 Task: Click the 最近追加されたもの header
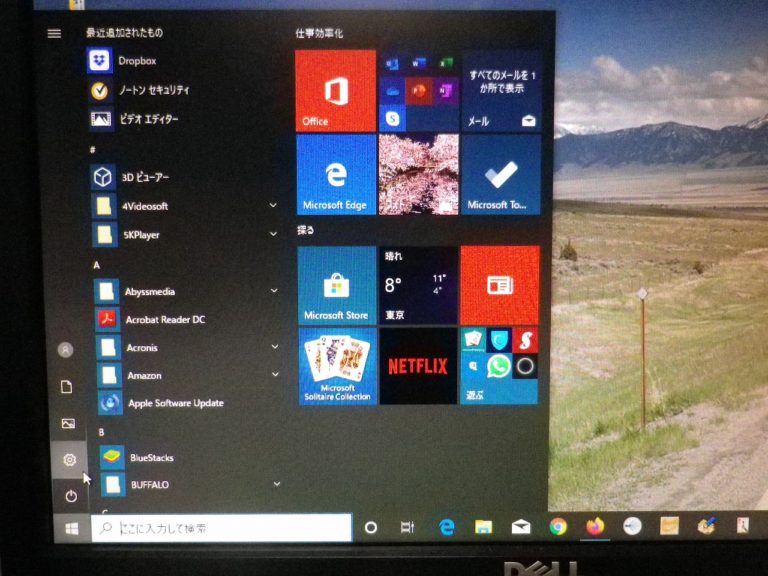click(124, 33)
